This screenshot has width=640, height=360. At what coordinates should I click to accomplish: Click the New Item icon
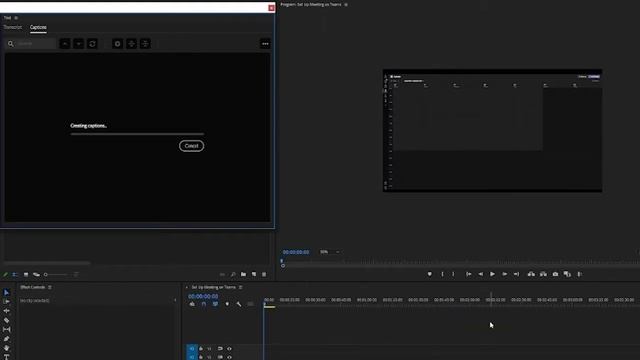254,275
